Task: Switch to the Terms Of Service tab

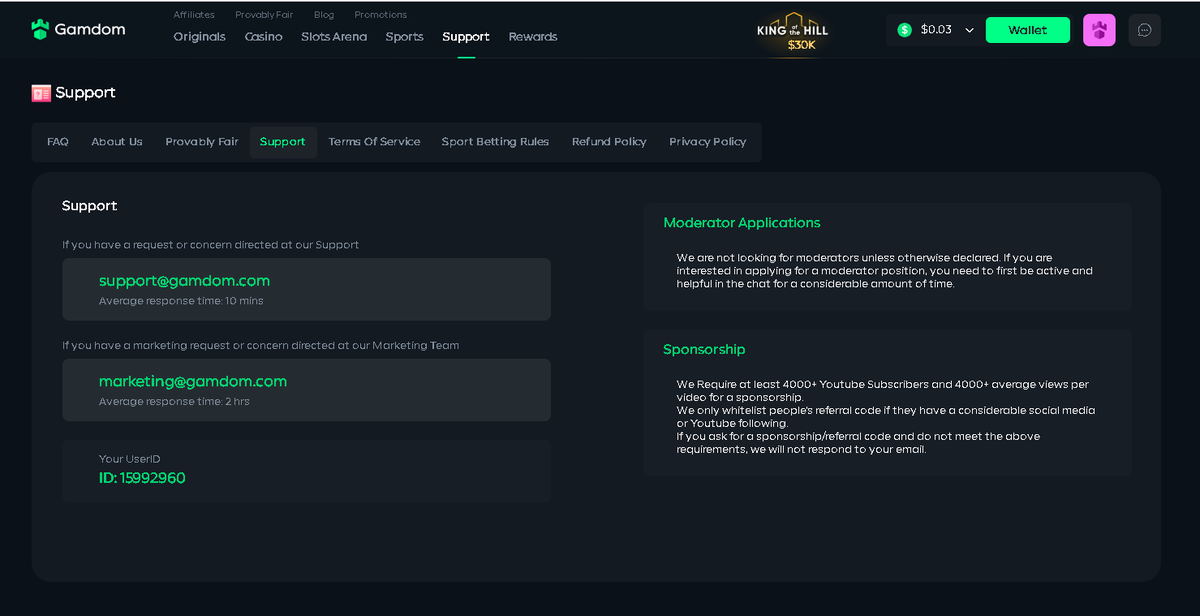Action: pos(374,142)
